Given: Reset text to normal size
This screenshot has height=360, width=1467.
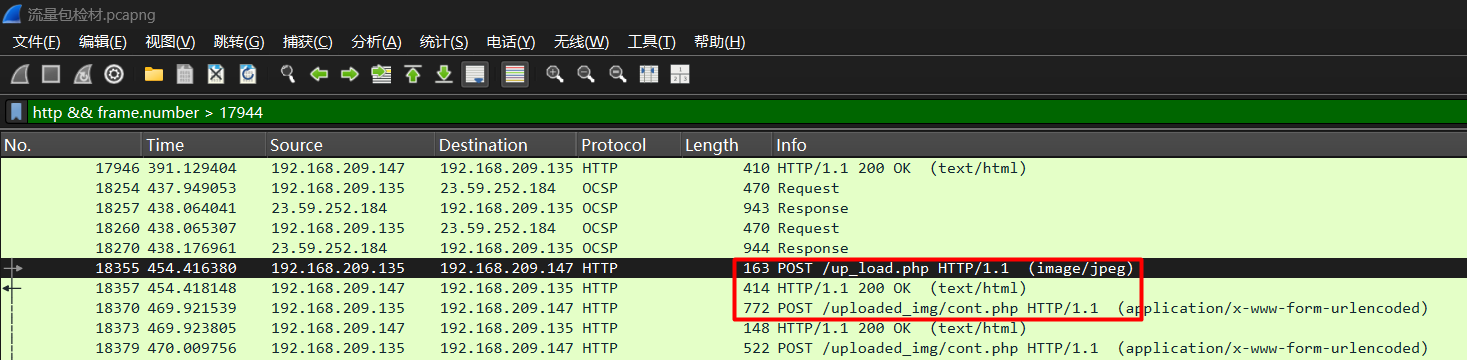Looking at the screenshot, I should coord(617,74).
